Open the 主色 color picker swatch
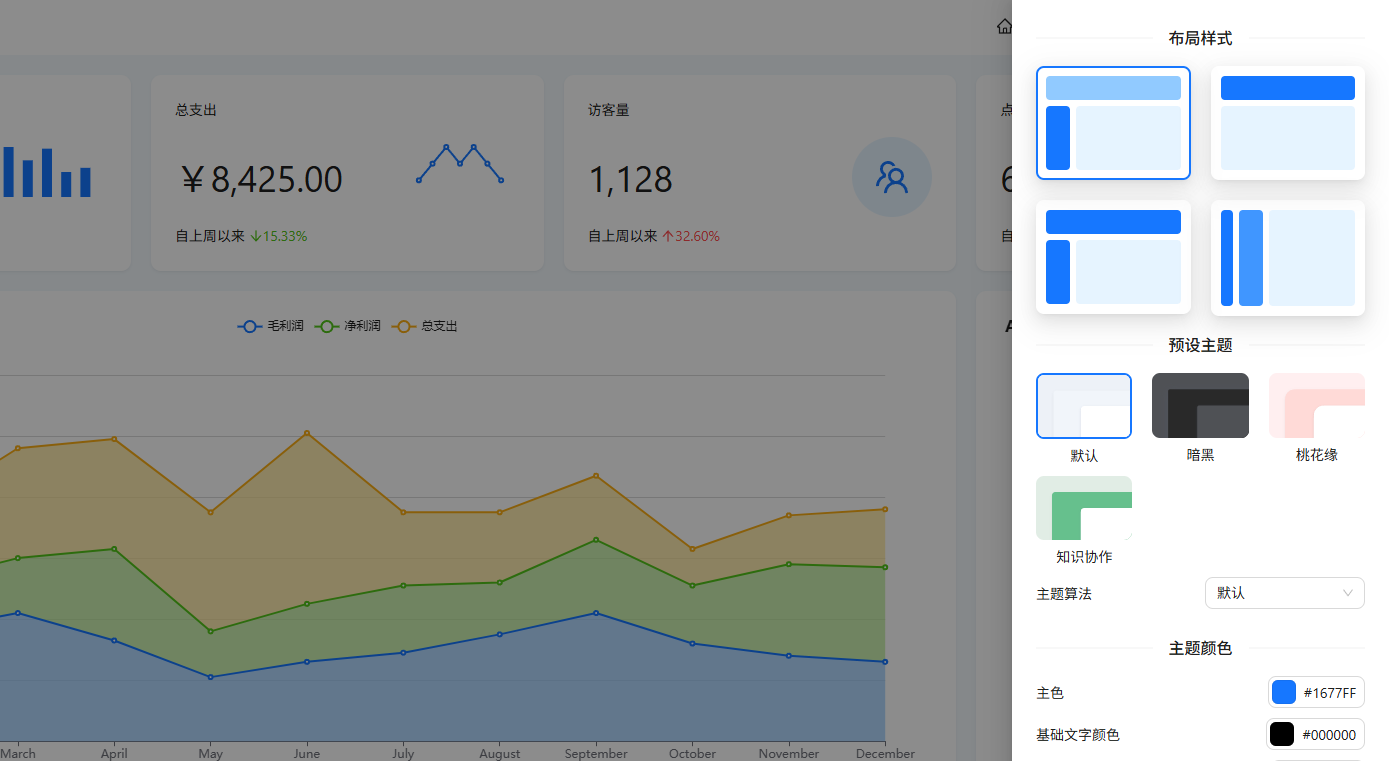The image size is (1389, 761). [x=1284, y=692]
